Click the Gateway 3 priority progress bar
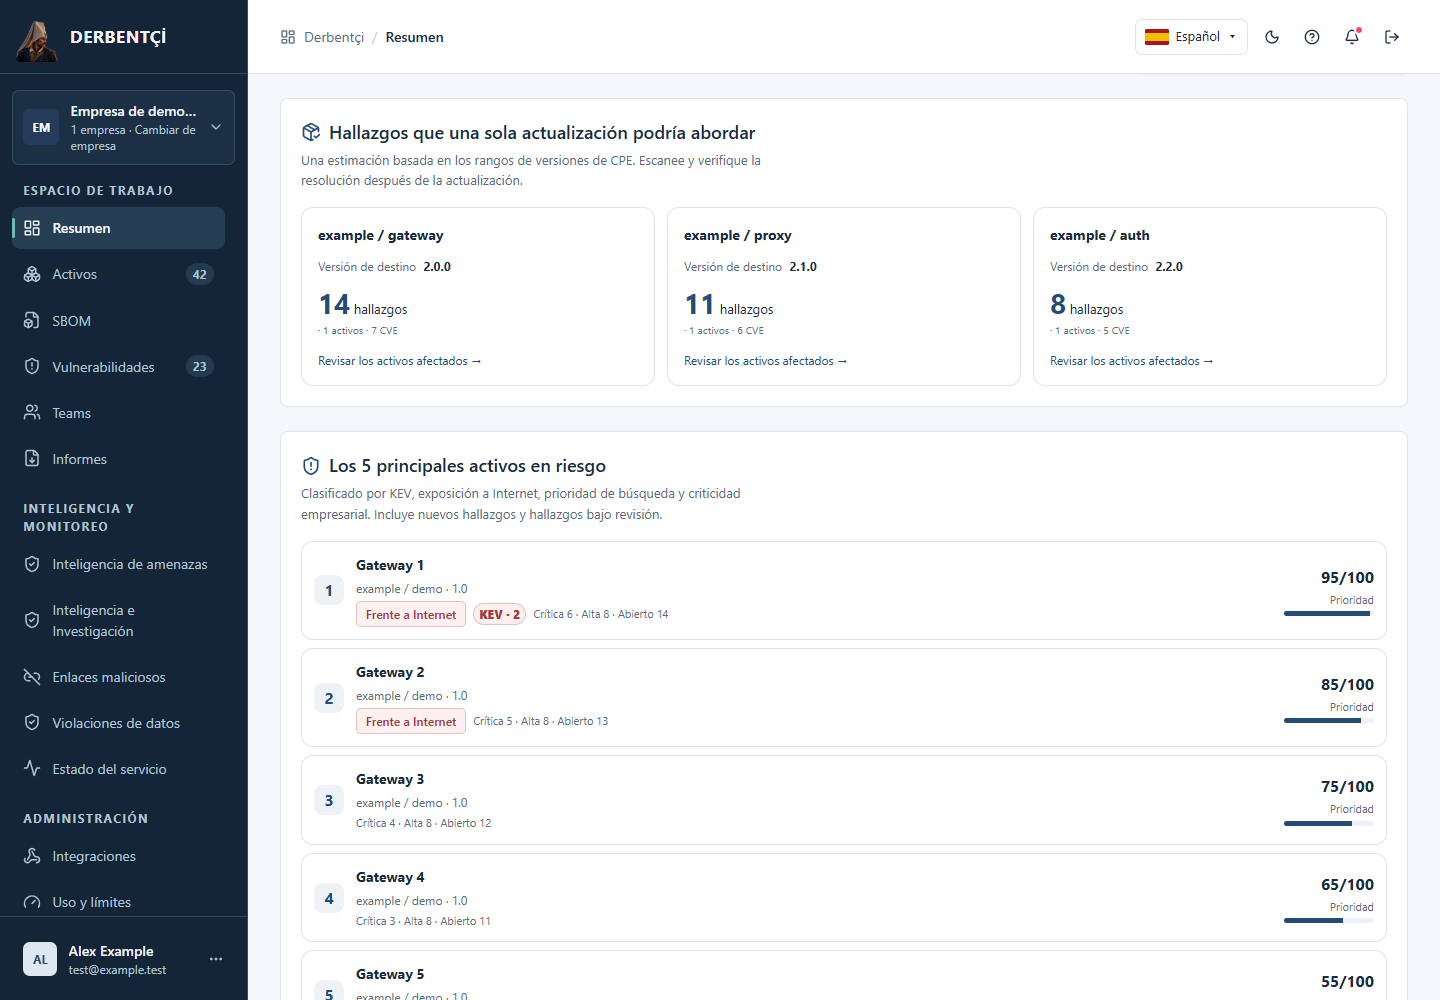Image resolution: width=1440 pixels, height=1000 pixels. click(1329, 824)
